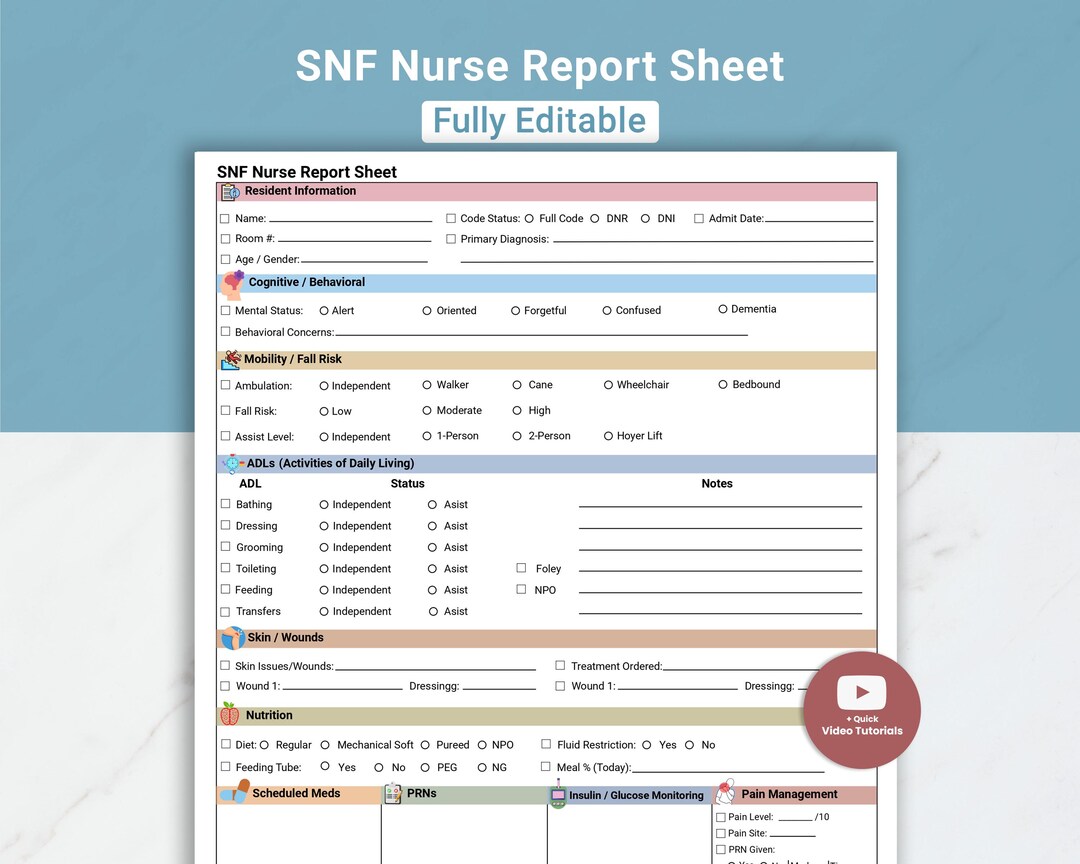The image size is (1080, 864).
Task: Click the Pain Management section icon
Action: coord(723,793)
